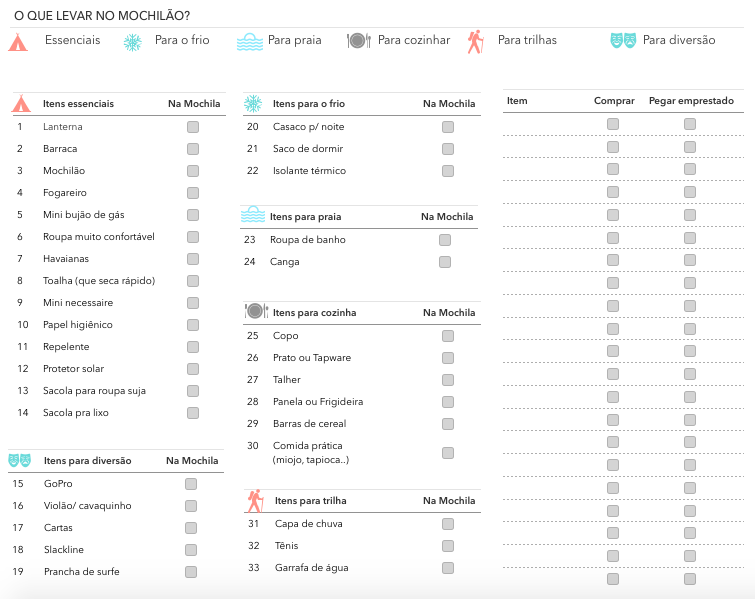Tick Saco de dormir checkbox

pos(448,149)
